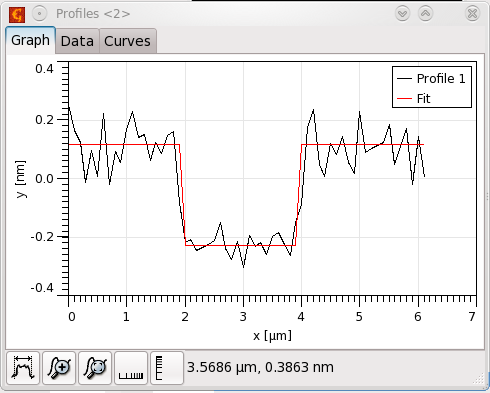Close the Profiles <2> window
The image size is (490, 393).
coord(472,14)
